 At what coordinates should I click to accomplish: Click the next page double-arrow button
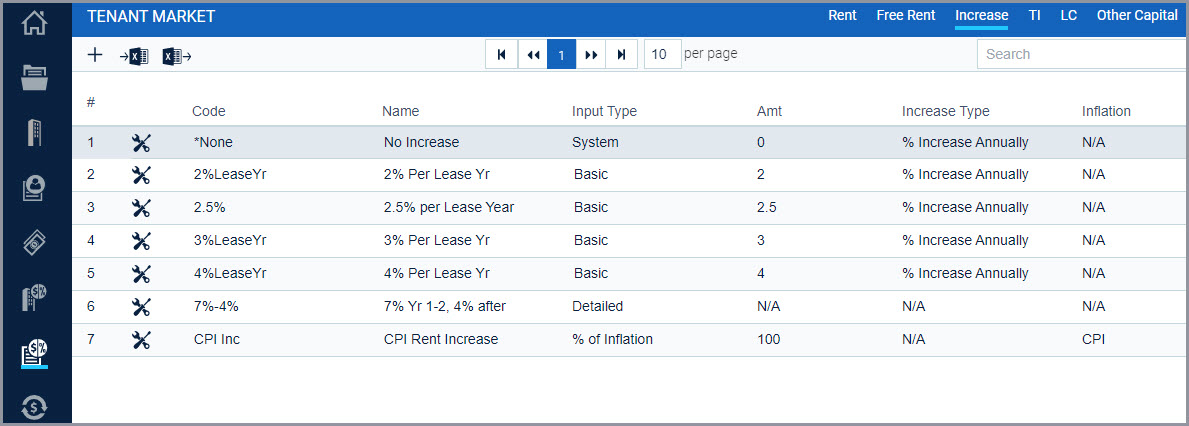click(591, 55)
